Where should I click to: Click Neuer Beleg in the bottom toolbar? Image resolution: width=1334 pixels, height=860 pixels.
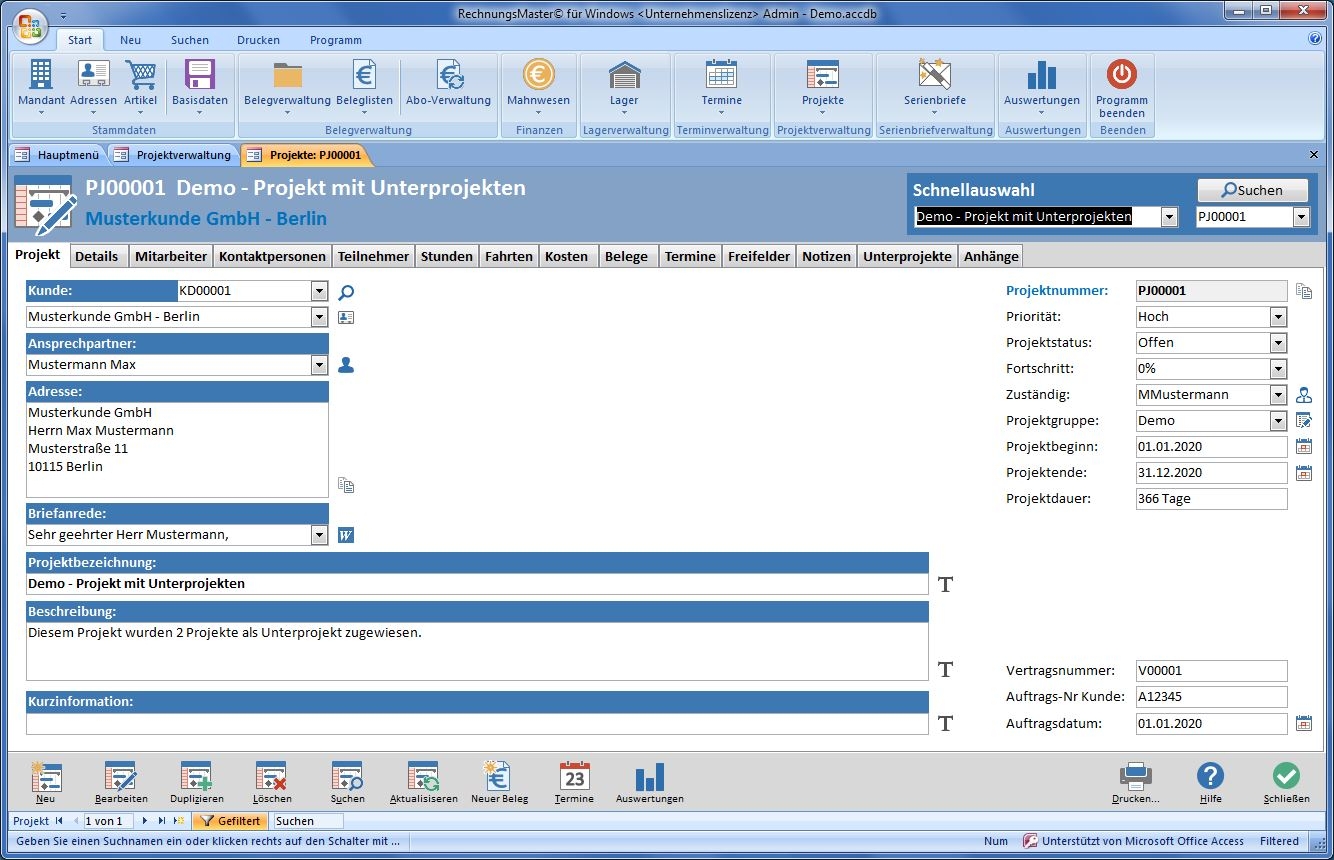(498, 782)
